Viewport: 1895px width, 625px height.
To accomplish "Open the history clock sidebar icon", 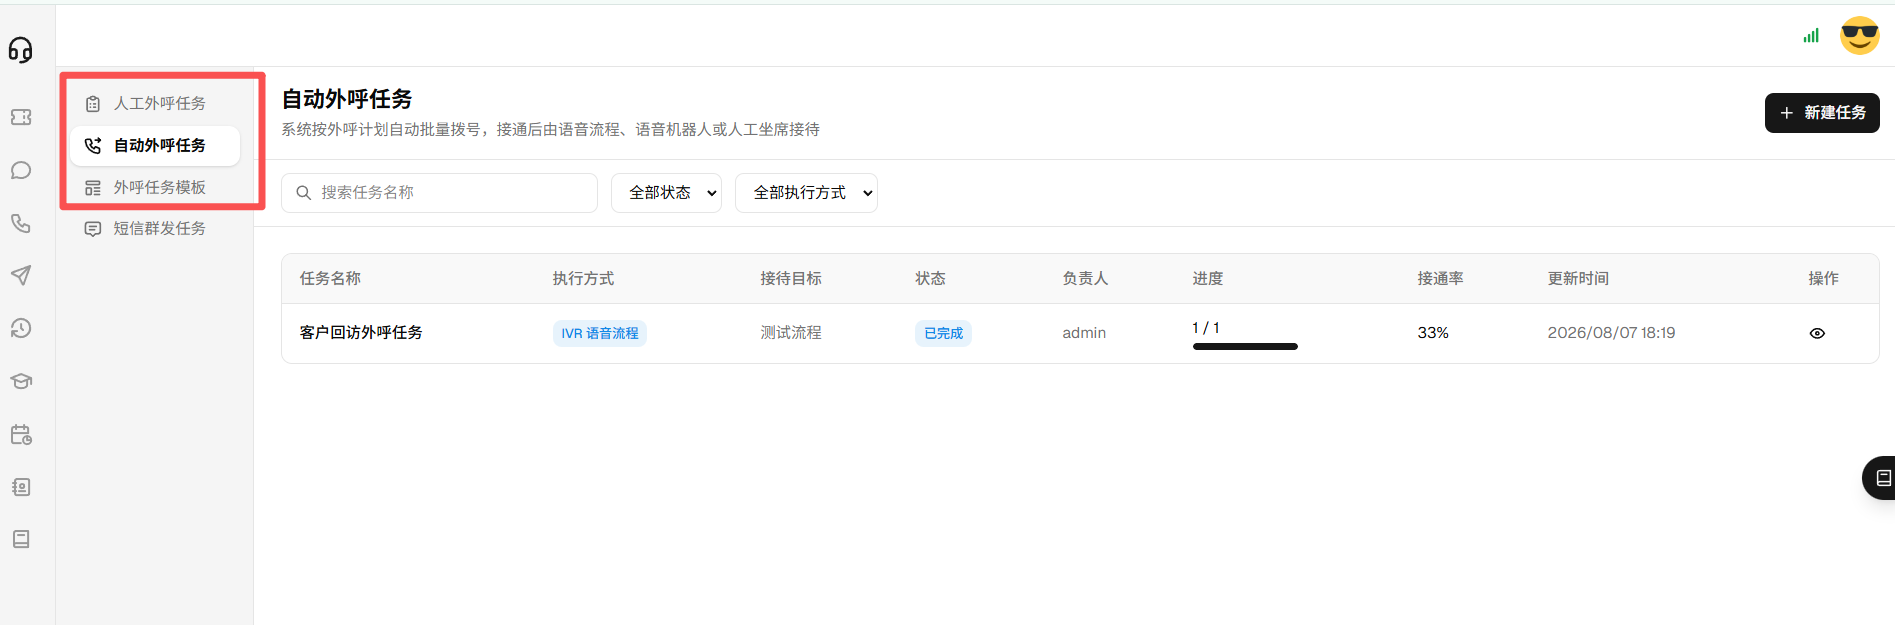I will coord(21,328).
